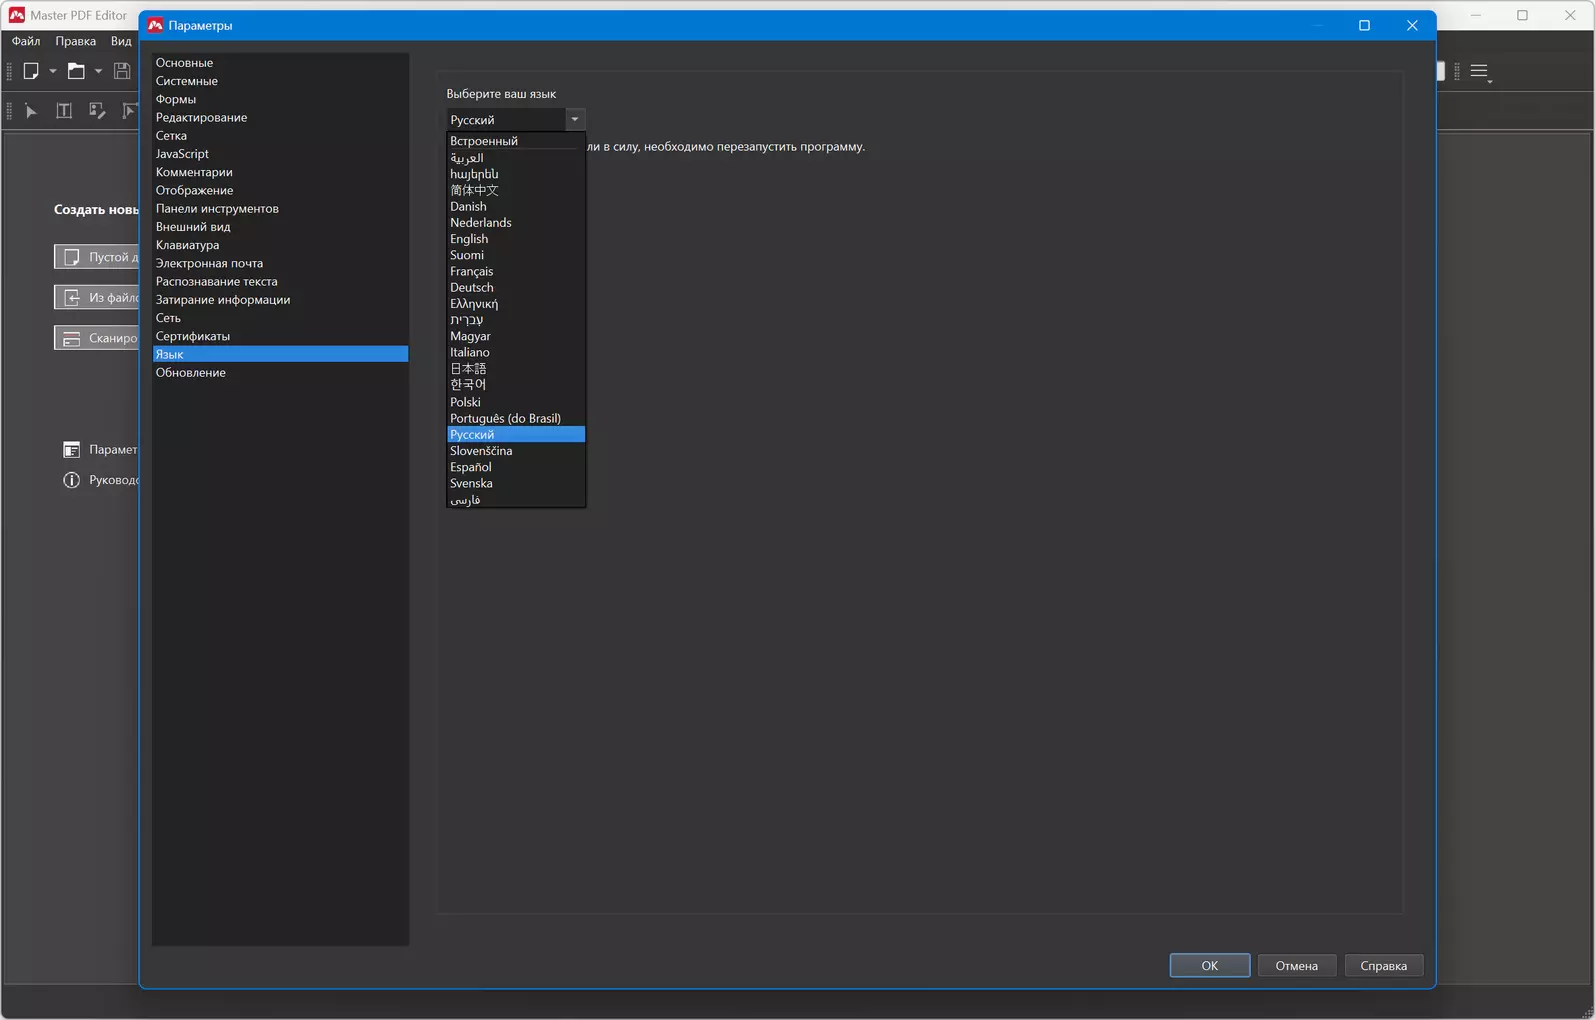Select Редактирование settings category
Viewport: 1595px width, 1020px height.
[280, 117]
